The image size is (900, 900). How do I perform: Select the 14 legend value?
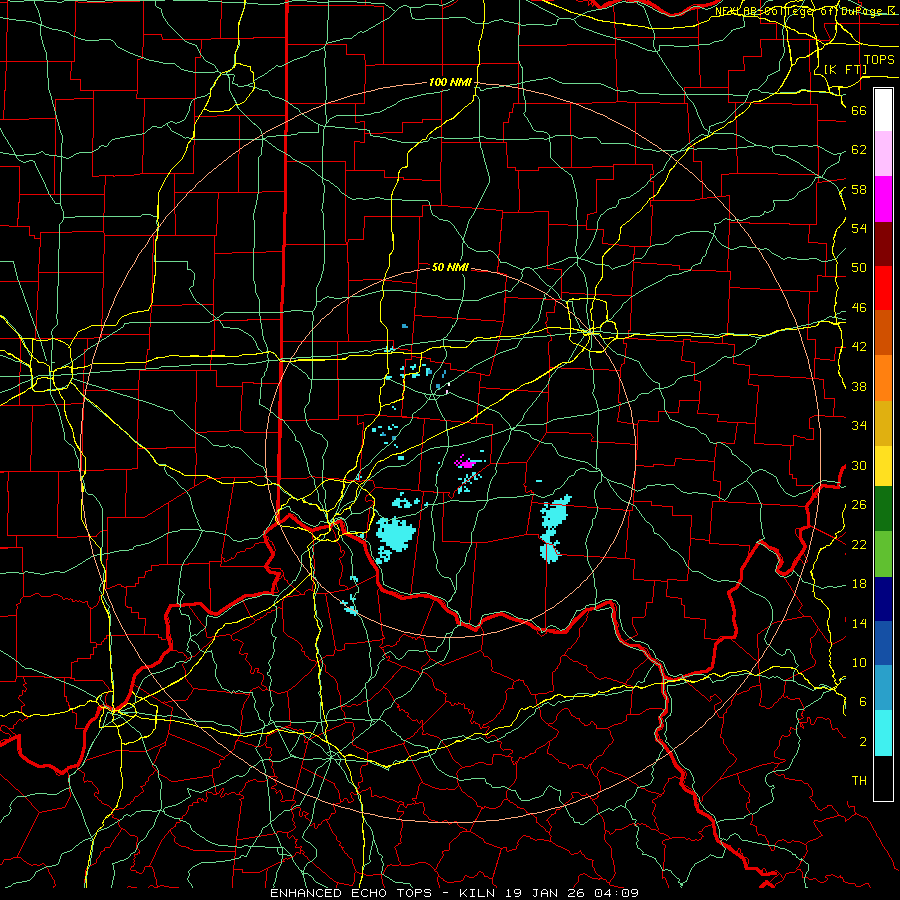click(859, 623)
